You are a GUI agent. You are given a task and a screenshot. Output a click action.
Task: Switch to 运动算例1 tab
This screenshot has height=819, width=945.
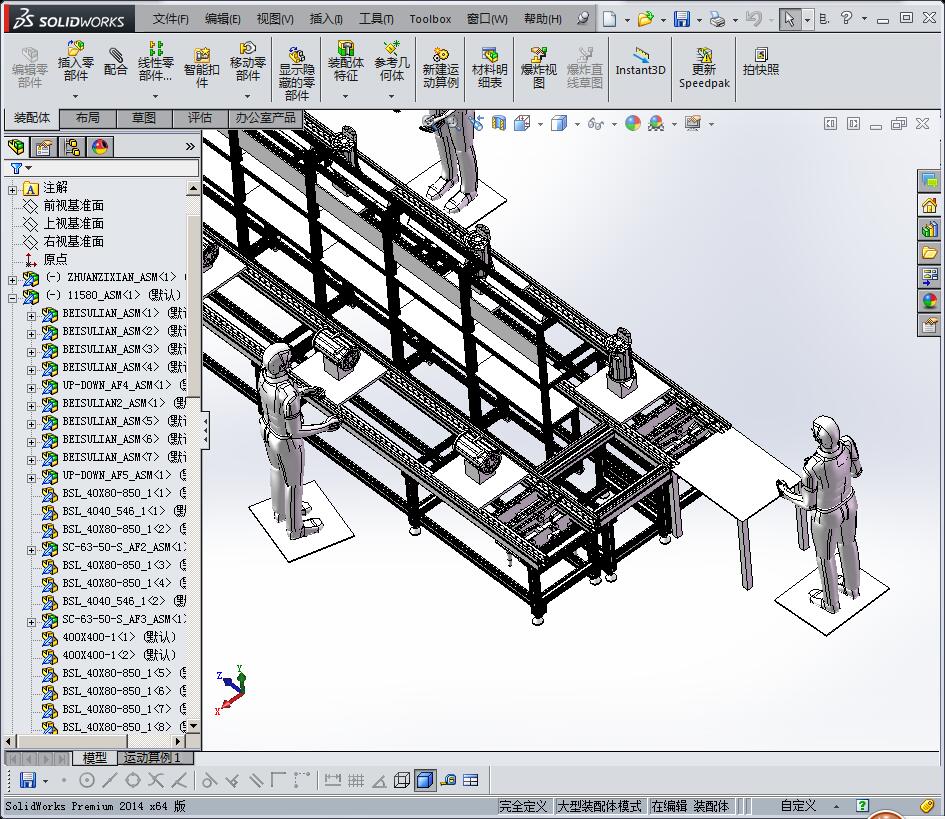pos(152,758)
